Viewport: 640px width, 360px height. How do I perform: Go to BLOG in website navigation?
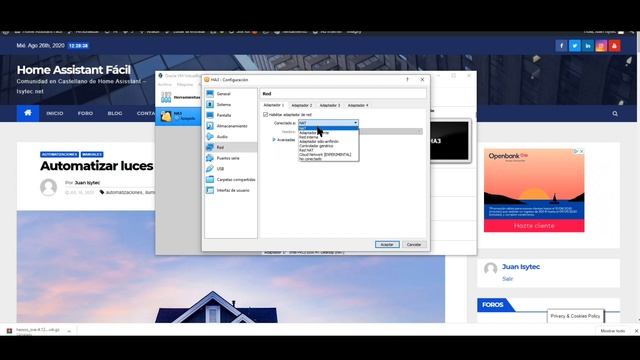[x=115, y=113]
